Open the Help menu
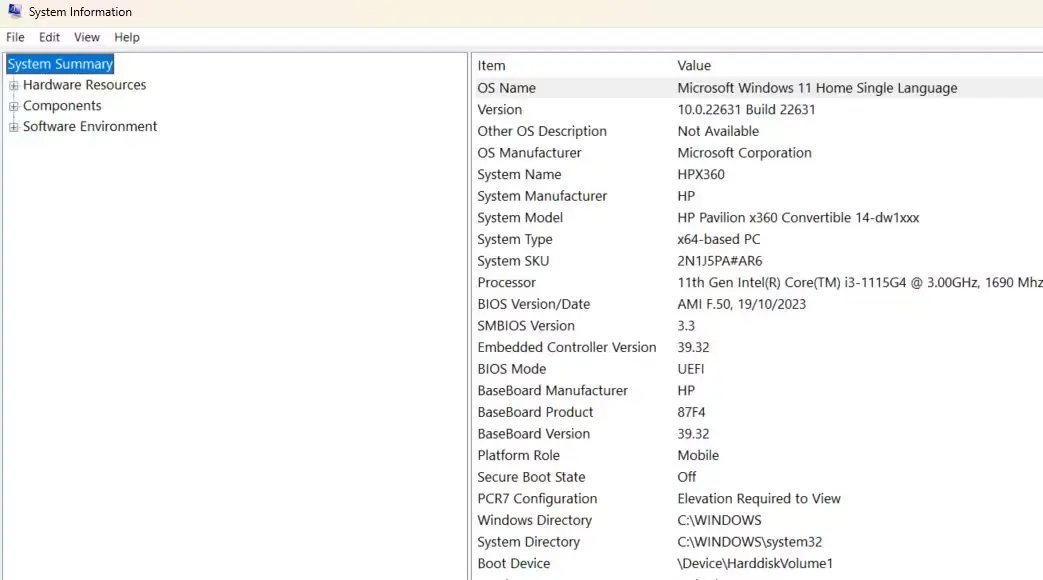Image resolution: width=1043 pixels, height=580 pixels. pos(126,37)
